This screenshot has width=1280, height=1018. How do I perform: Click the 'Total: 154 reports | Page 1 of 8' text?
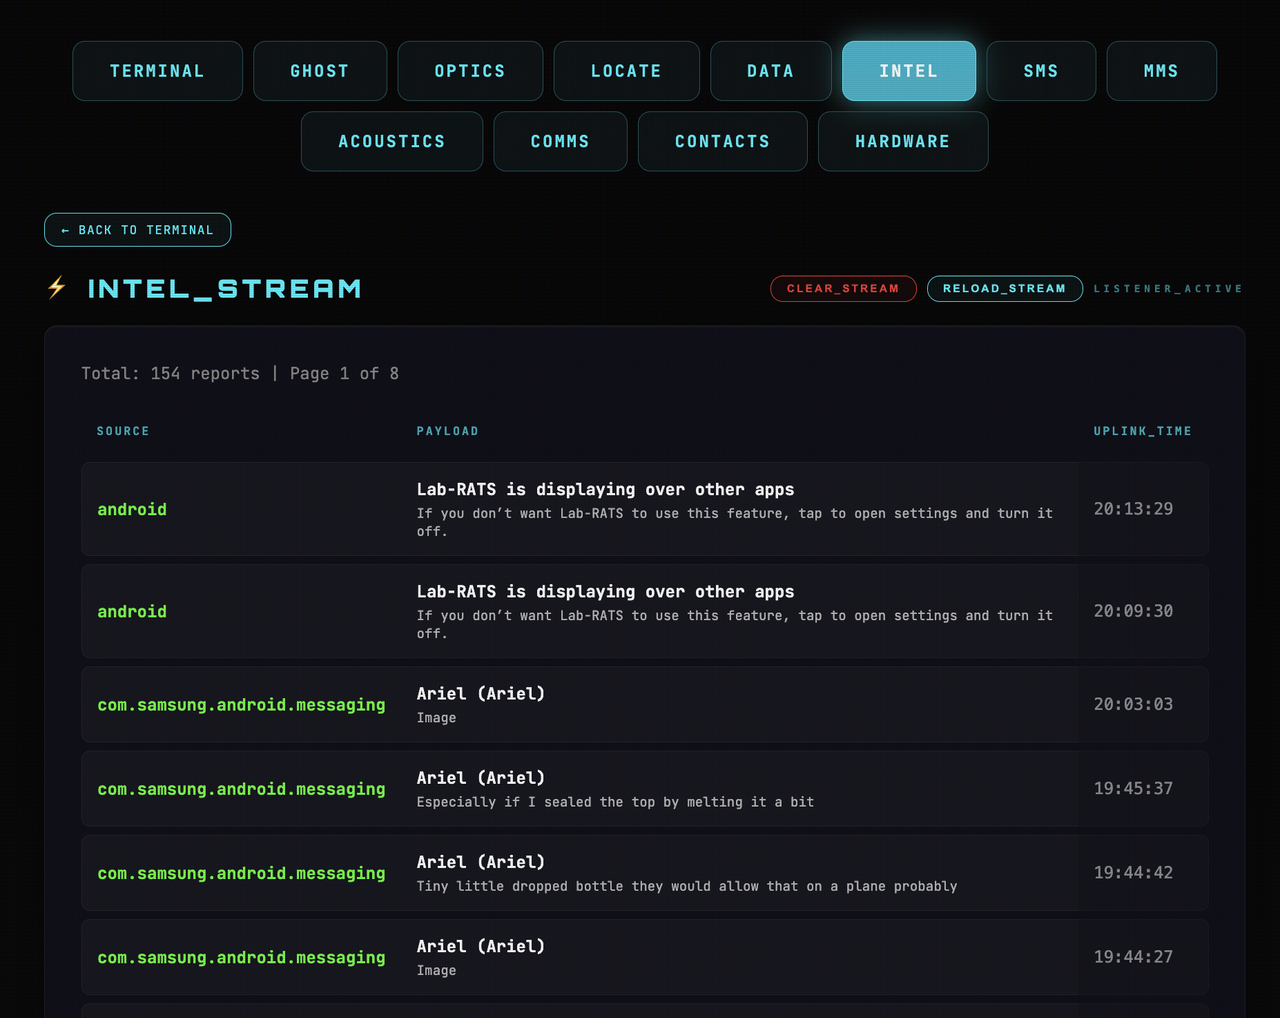click(x=240, y=373)
